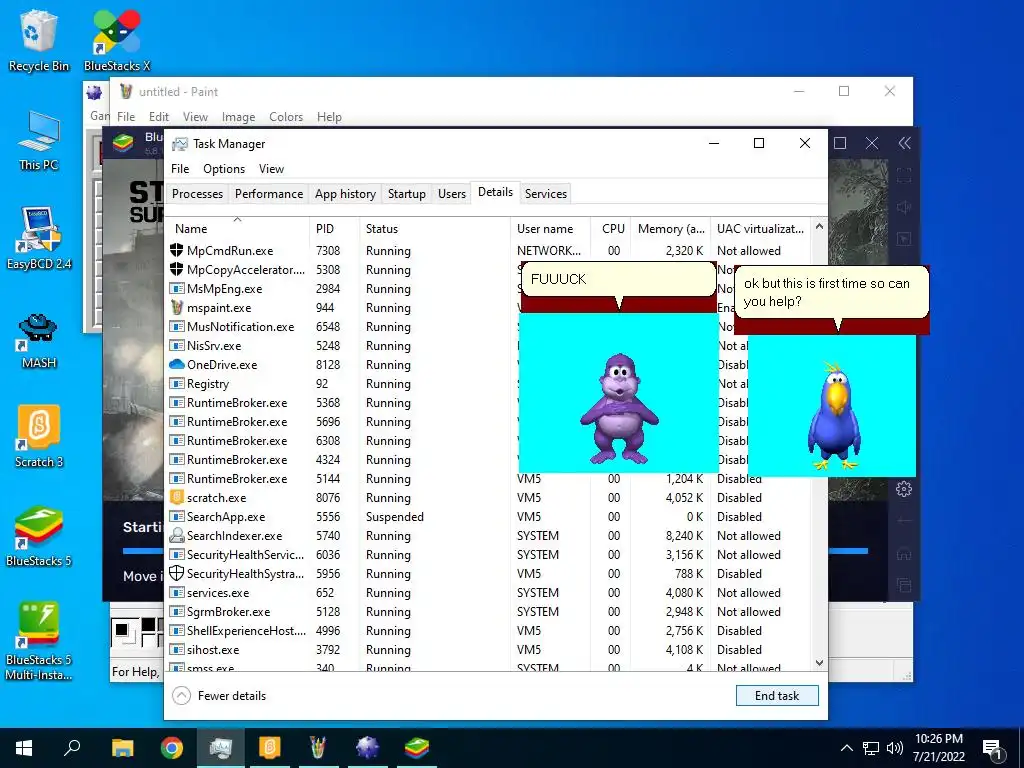Switch to the App history tab
The width and height of the screenshot is (1024, 768).
(345, 194)
